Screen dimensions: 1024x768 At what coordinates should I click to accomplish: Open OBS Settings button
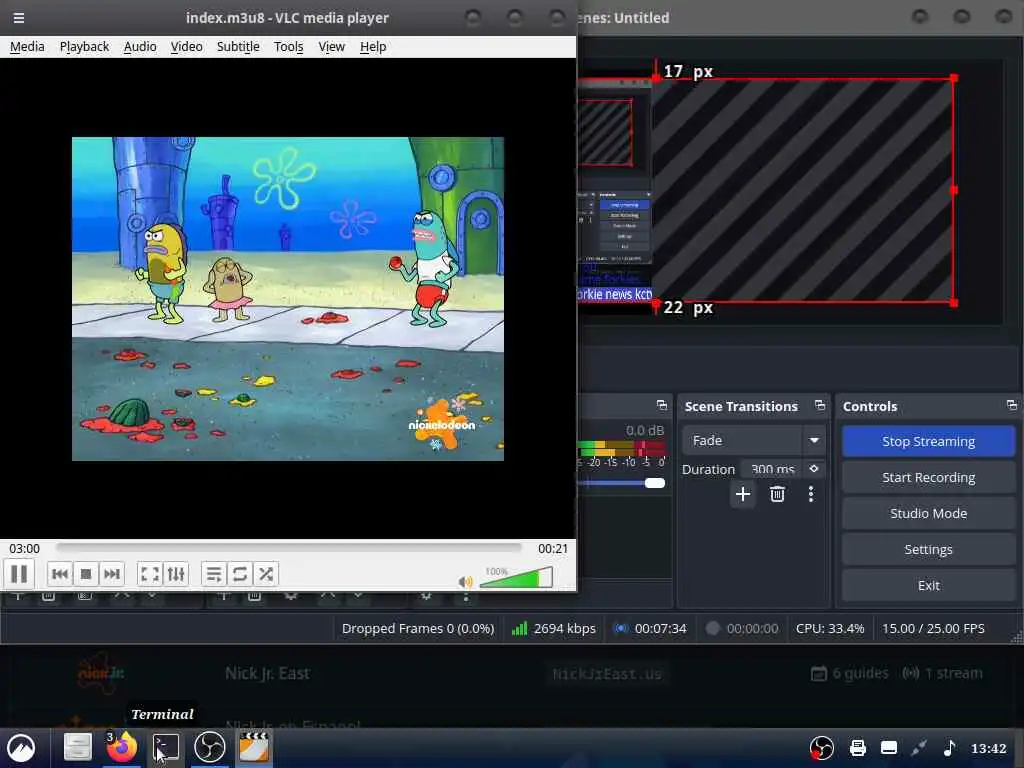(928, 549)
